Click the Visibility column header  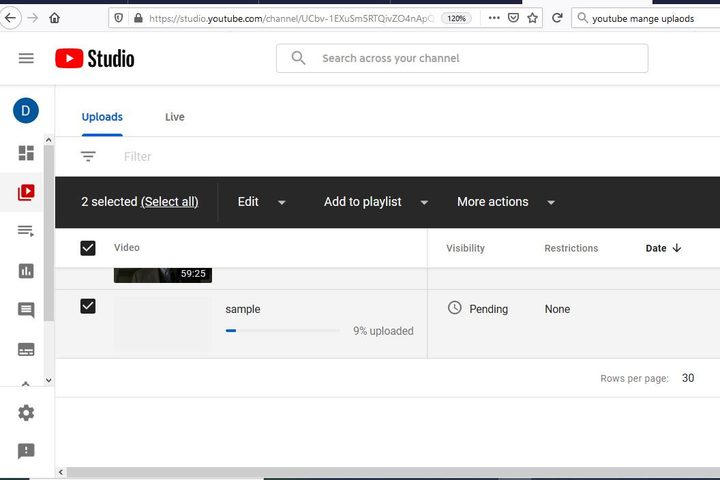coord(466,248)
